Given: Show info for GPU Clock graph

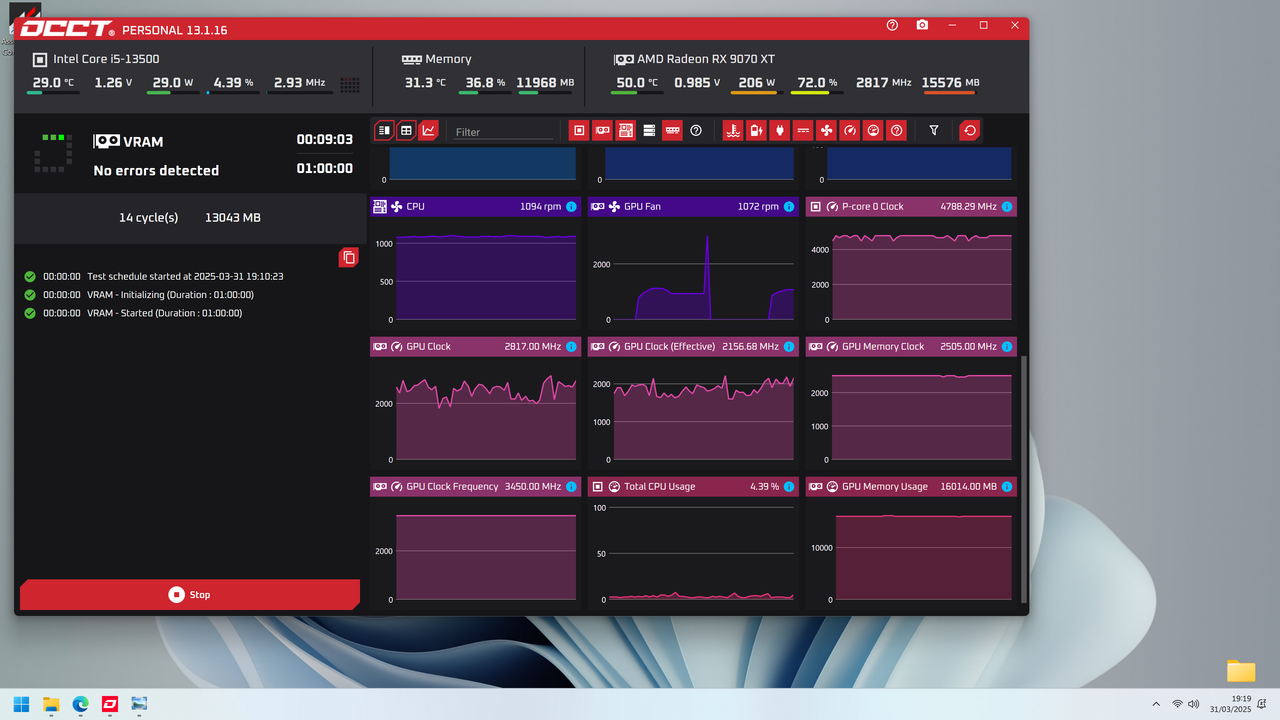Looking at the screenshot, I should coord(571,347).
